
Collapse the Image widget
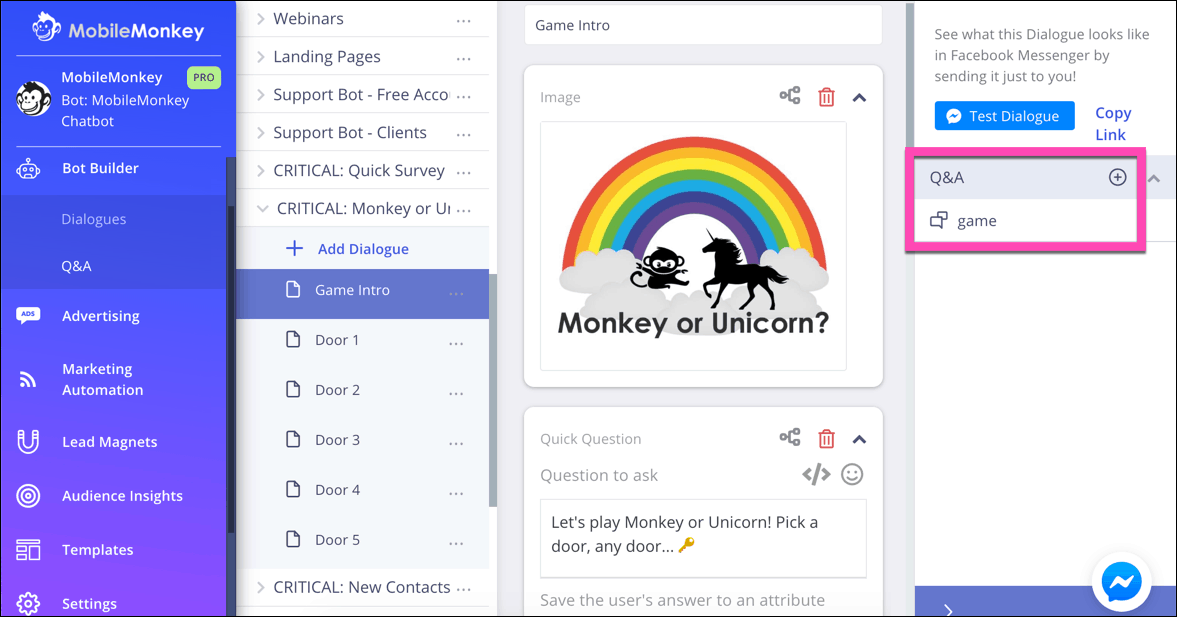pyautogui.click(x=859, y=98)
